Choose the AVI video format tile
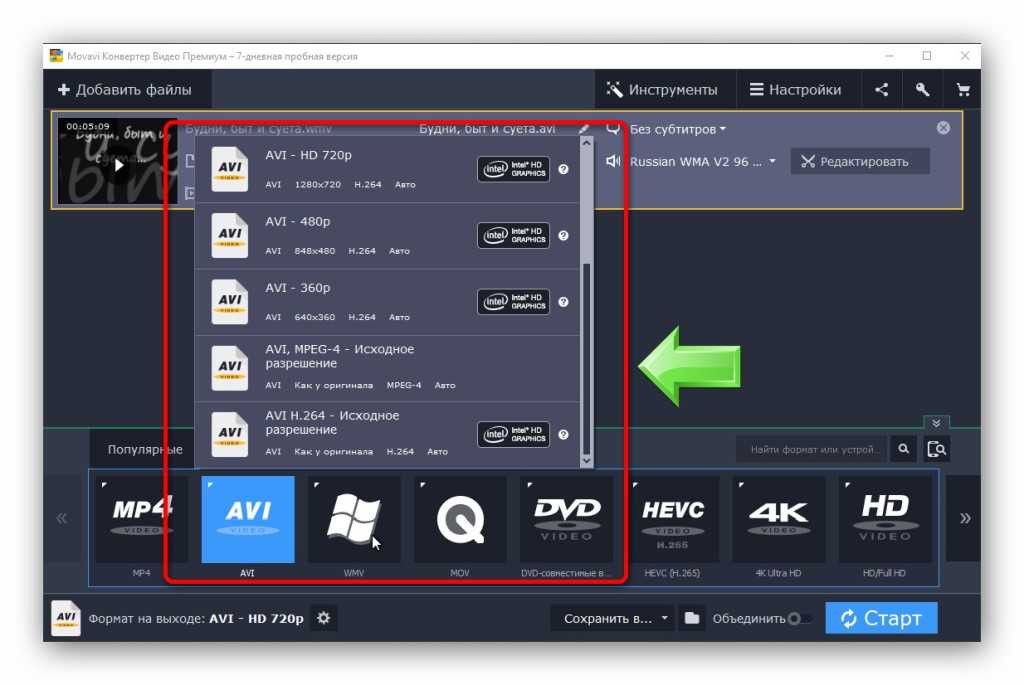Viewport: 1024px width, 685px height. (x=248, y=519)
